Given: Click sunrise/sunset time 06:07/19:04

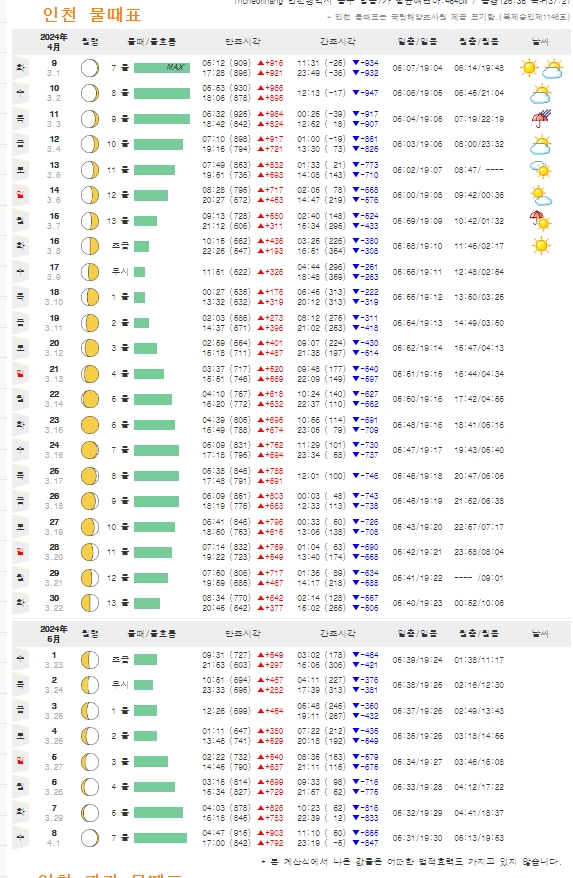Looking at the screenshot, I should [x=417, y=68].
